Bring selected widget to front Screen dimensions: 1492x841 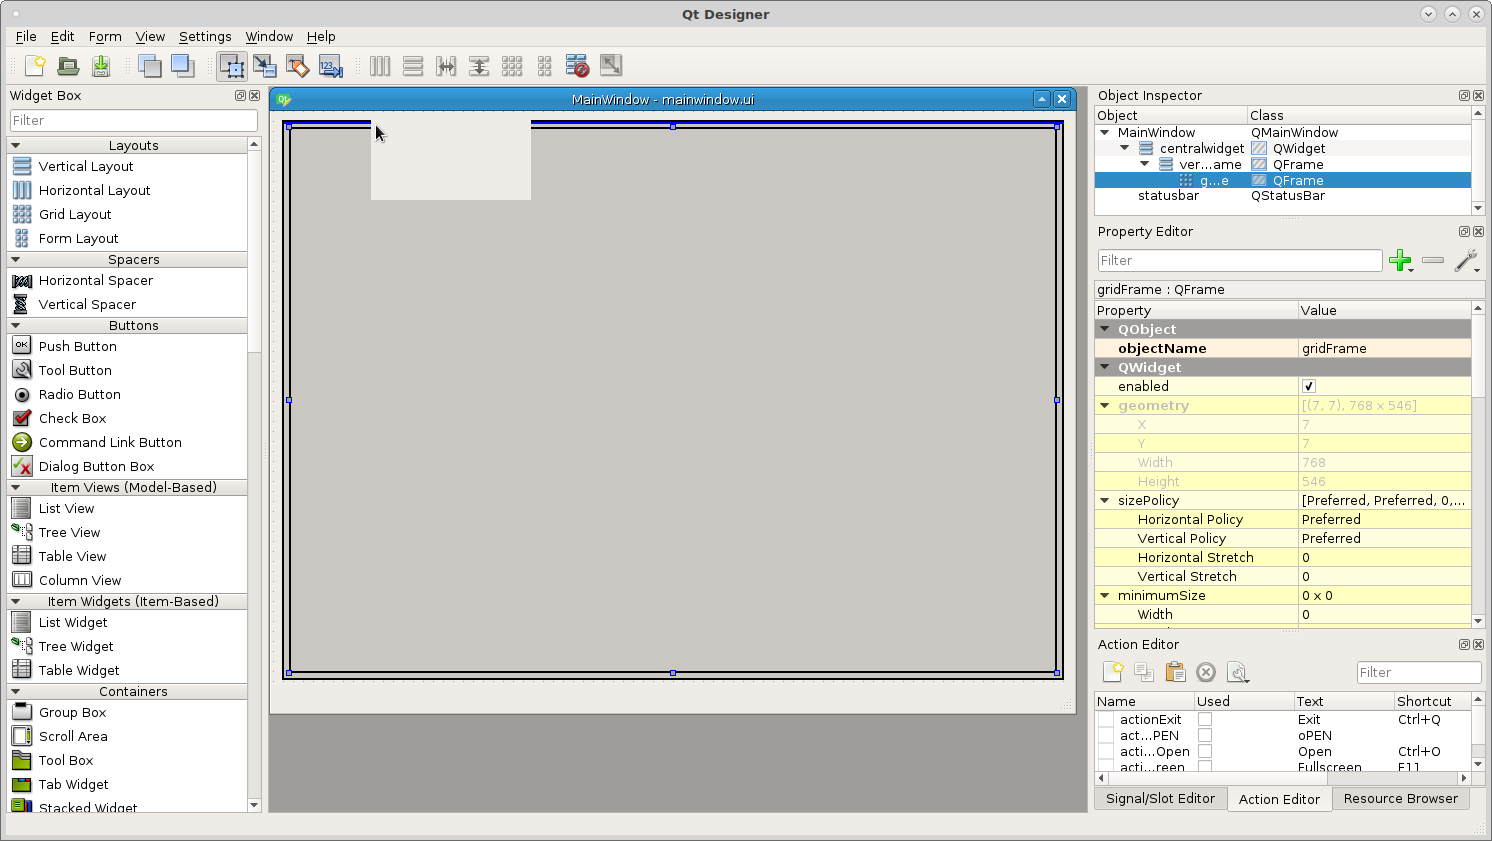click(x=183, y=66)
